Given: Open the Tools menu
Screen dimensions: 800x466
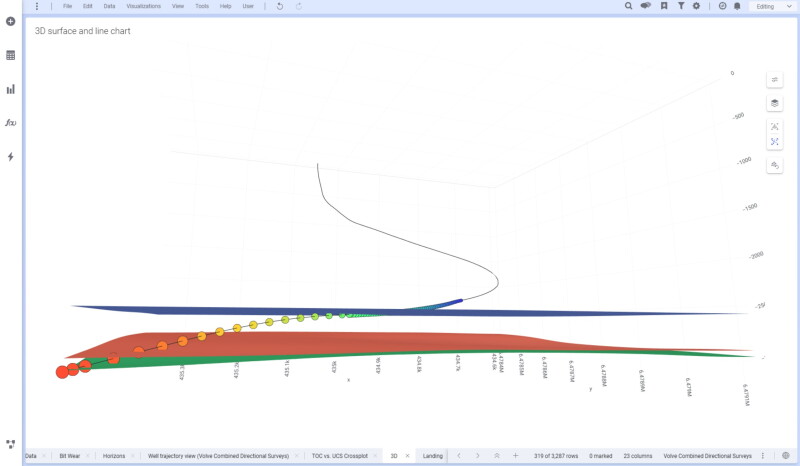Looking at the screenshot, I should [x=202, y=6].
